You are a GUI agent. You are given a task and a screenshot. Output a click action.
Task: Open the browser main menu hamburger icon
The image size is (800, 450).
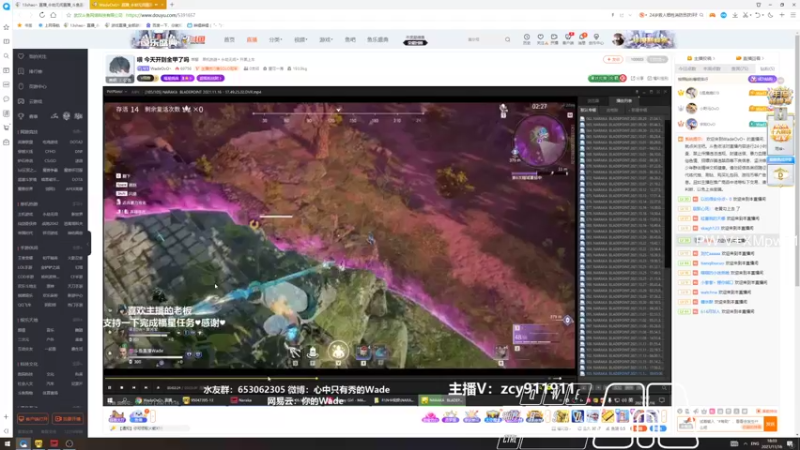coord(793,15)
